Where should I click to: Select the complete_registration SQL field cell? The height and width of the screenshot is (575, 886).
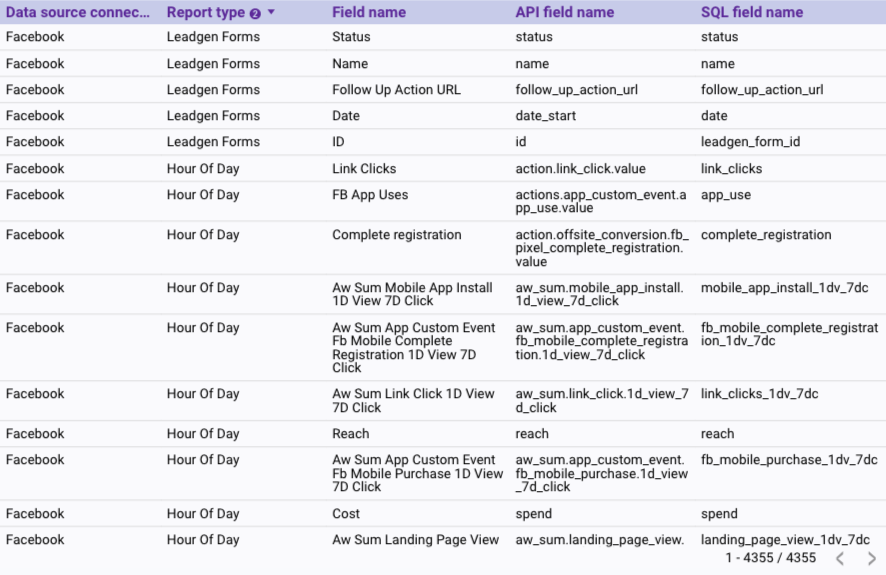pos(766,235)
